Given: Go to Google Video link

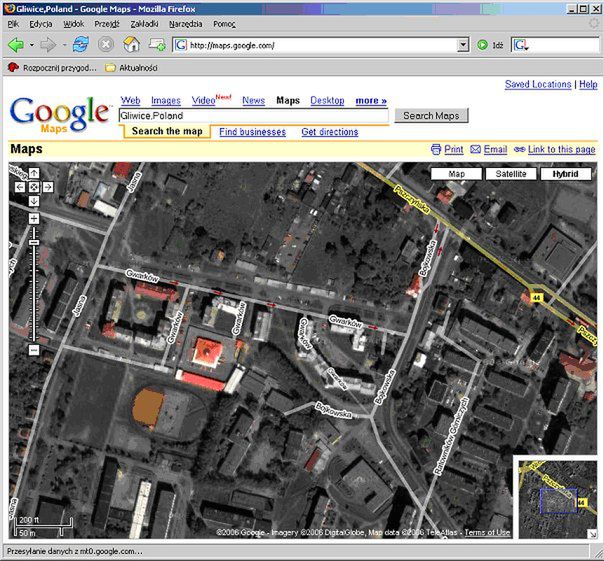Looking at the screenshot, I should click(x=203, y=101).
